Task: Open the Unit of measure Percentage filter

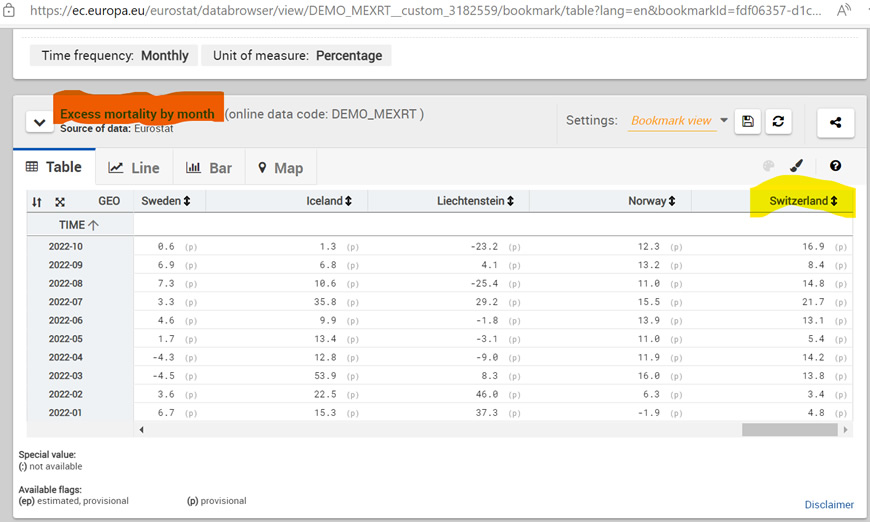Action: pos(297,56)
